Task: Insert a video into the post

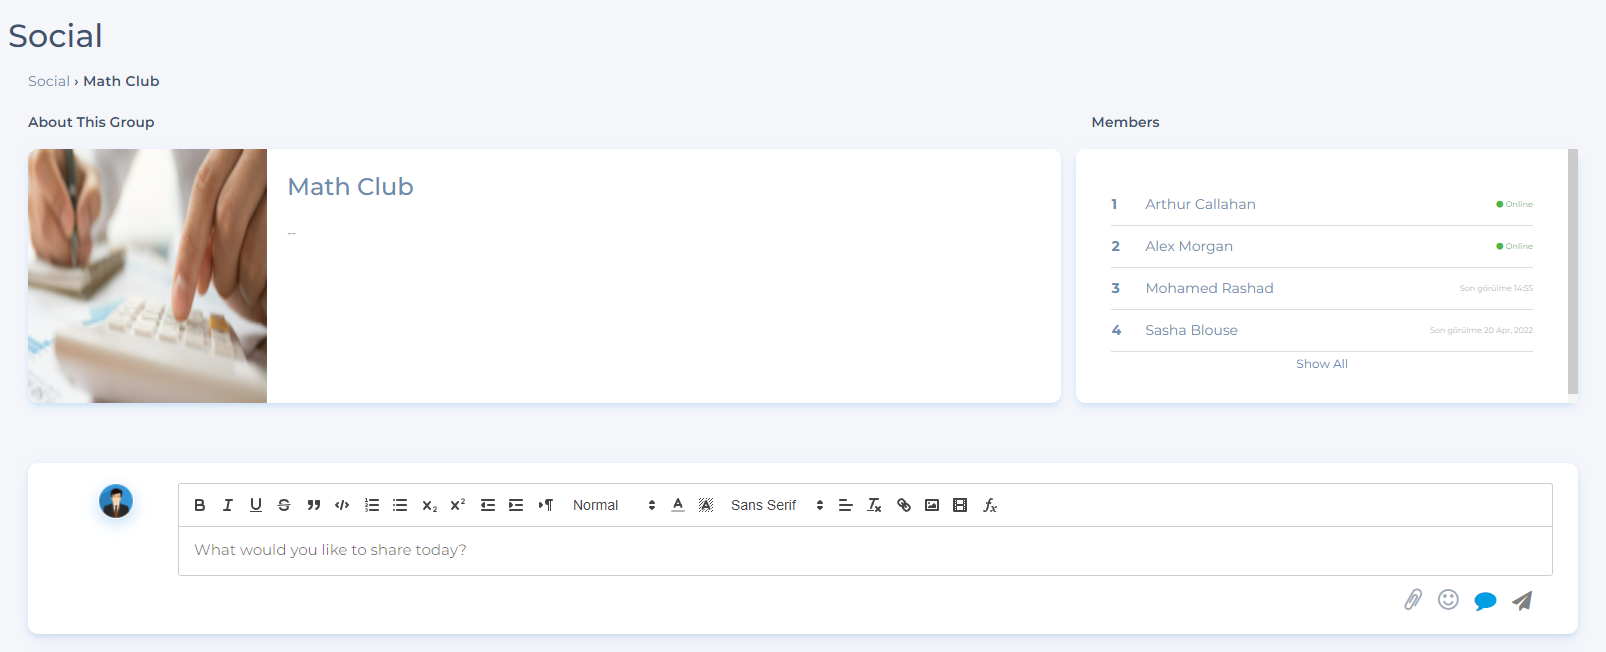Action: point(960,505)
